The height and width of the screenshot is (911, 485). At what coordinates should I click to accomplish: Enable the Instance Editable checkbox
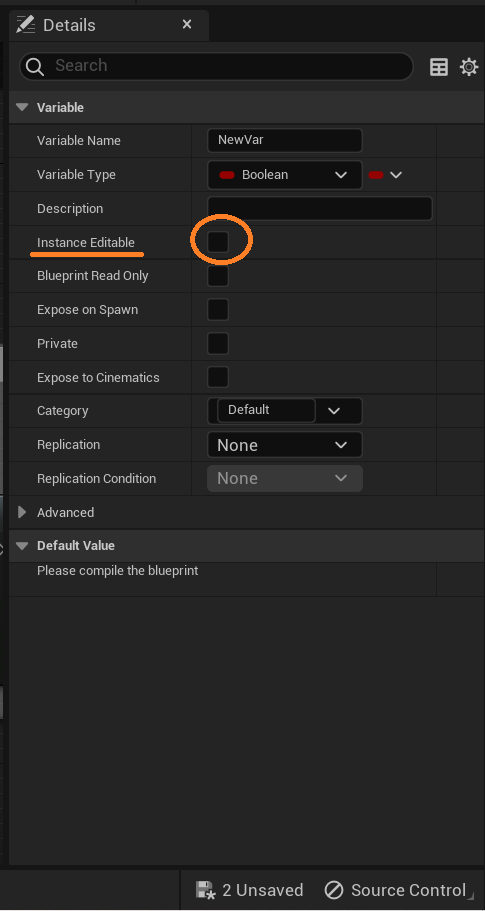(218, 242)
